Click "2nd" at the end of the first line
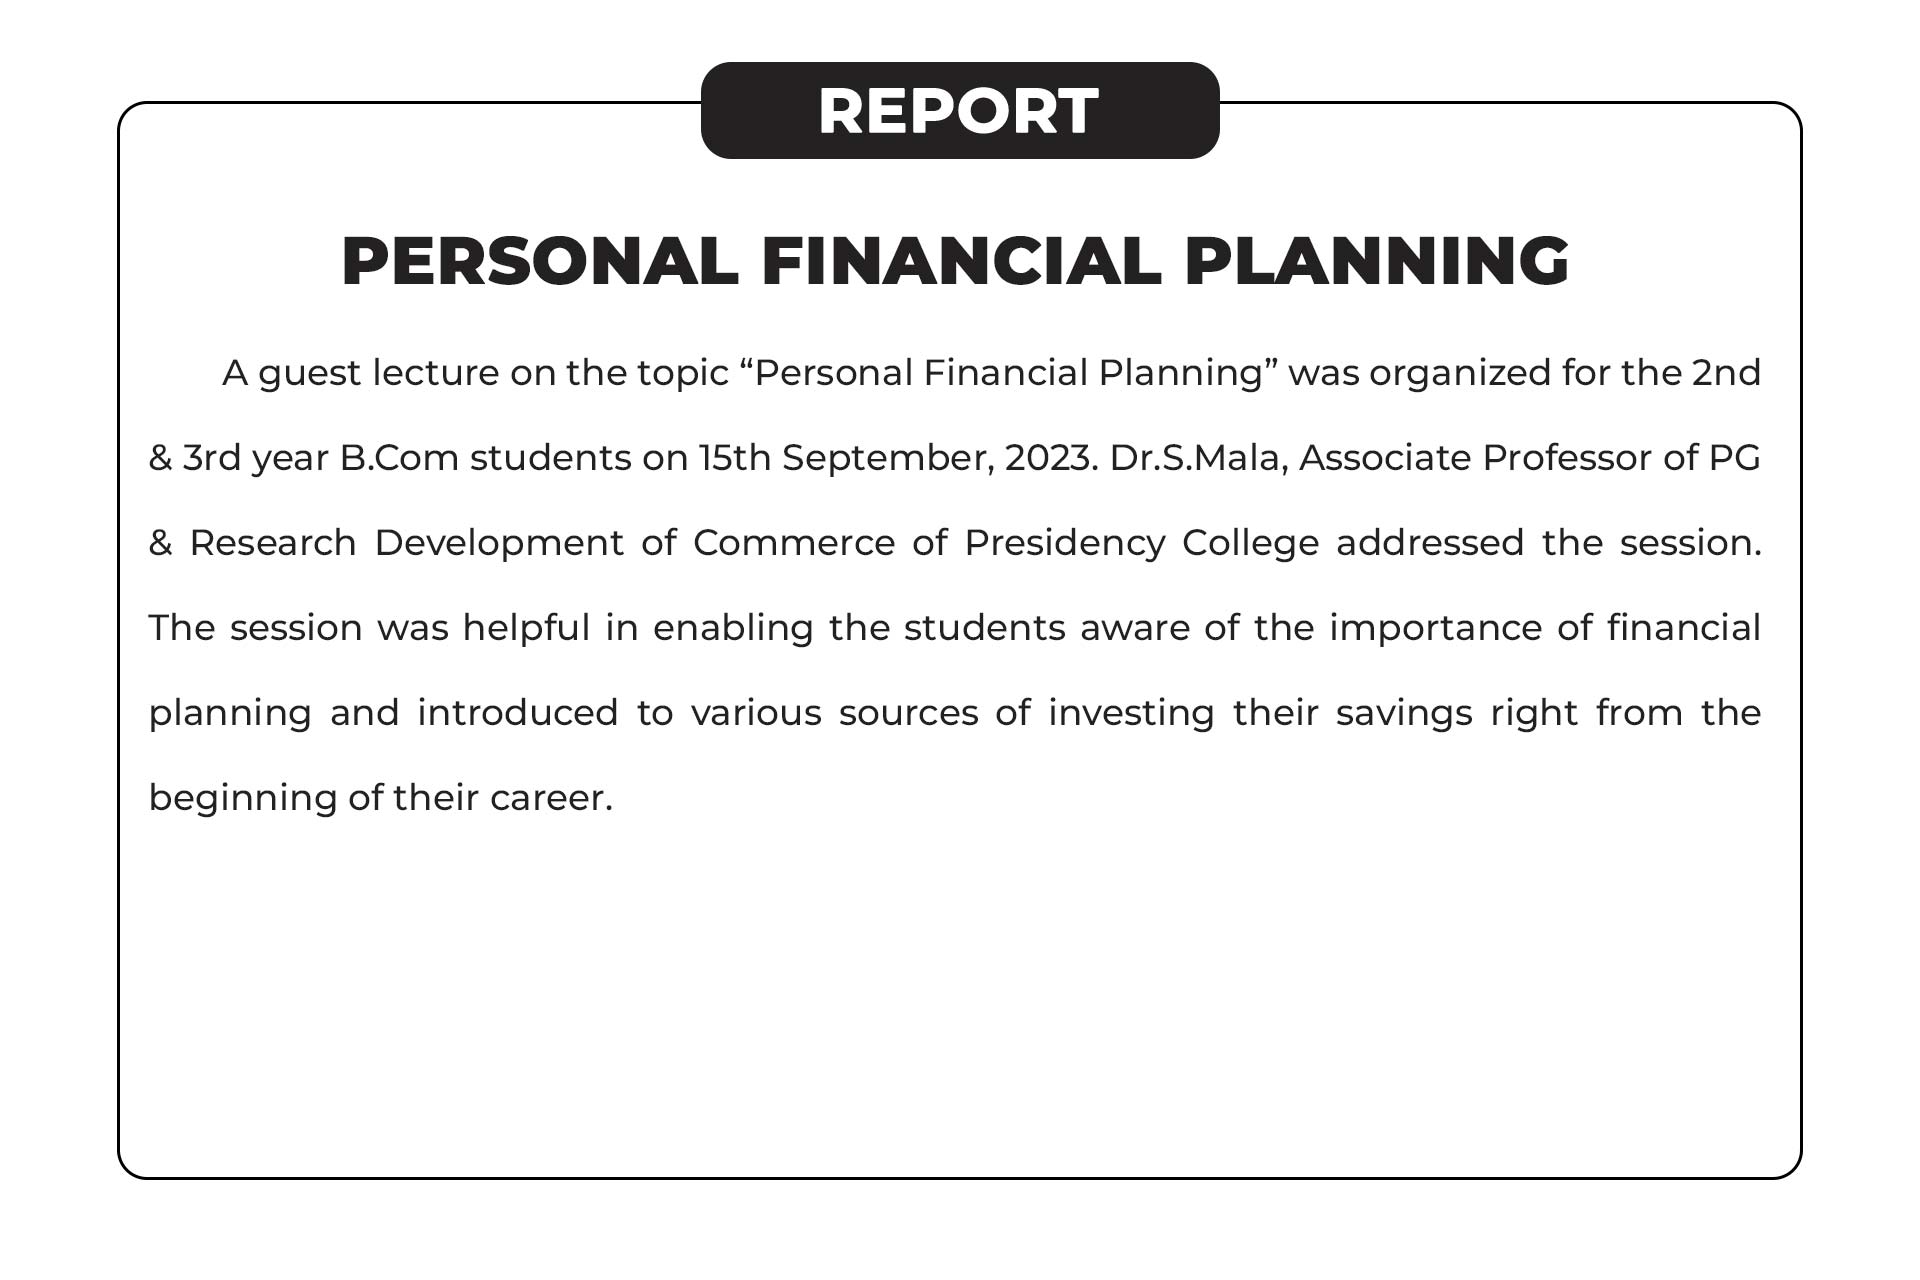The image size is (1920, 1280). [1726, 373]
